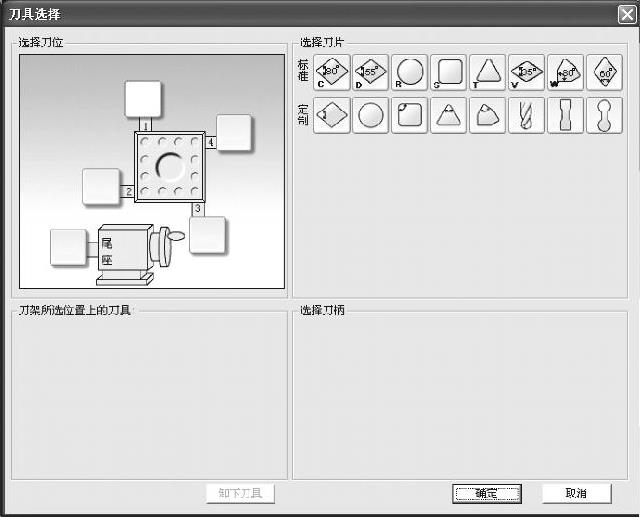Click the empty tool box at position 1
The image size is (640, 517).
click(143, 99)
